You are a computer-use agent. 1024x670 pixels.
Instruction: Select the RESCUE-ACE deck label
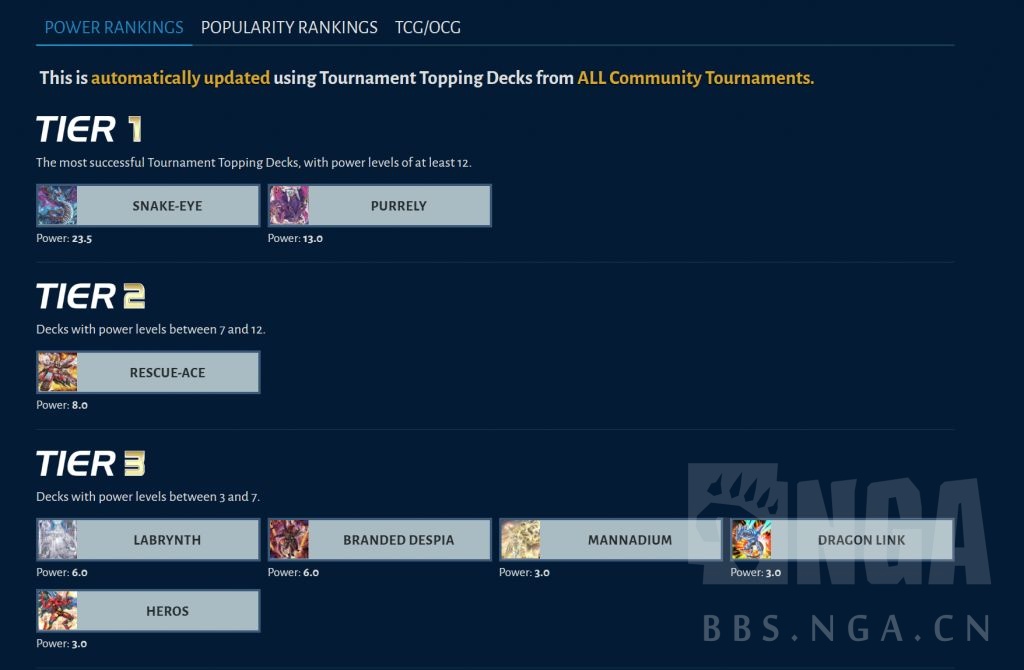point(167,373)
